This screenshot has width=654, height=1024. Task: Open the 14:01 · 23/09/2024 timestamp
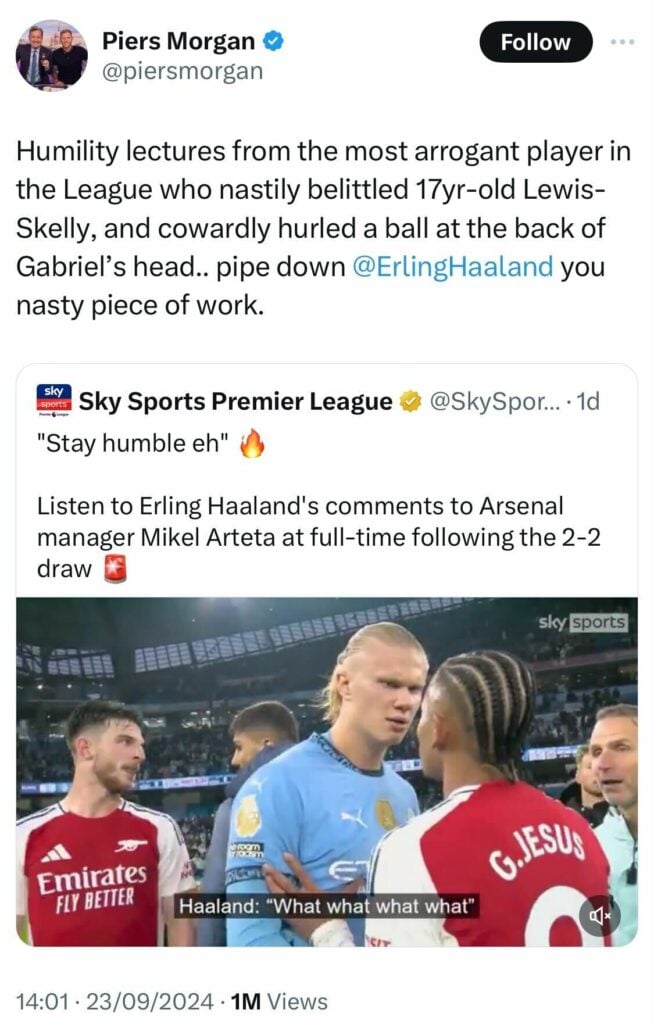[x=117, y=1001]
